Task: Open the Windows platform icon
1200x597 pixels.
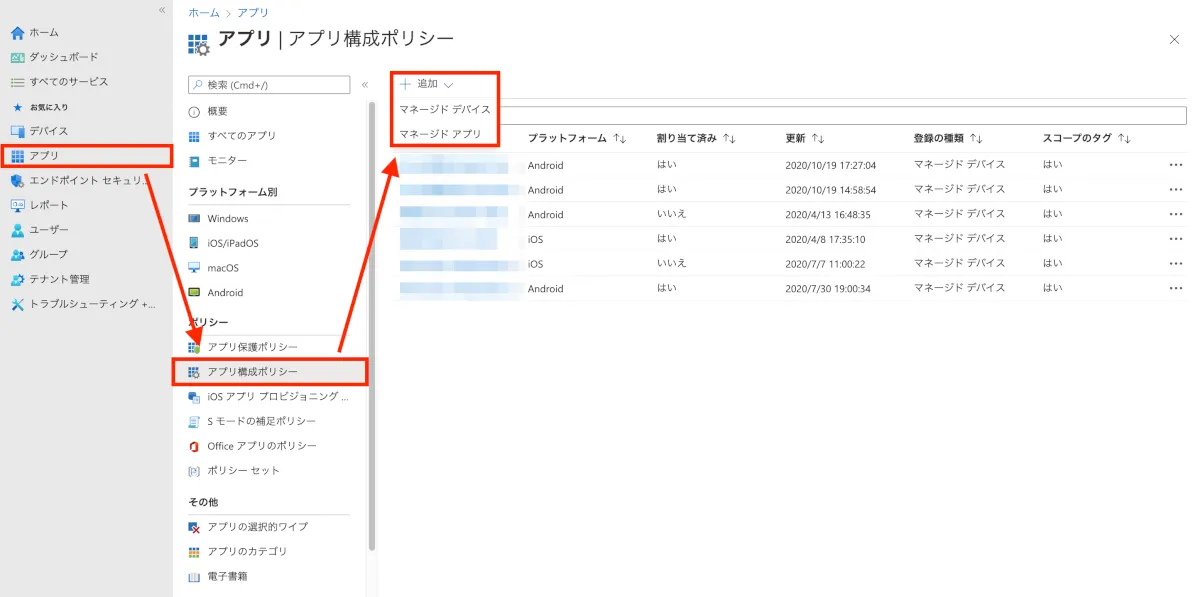Action: [194, 219]
